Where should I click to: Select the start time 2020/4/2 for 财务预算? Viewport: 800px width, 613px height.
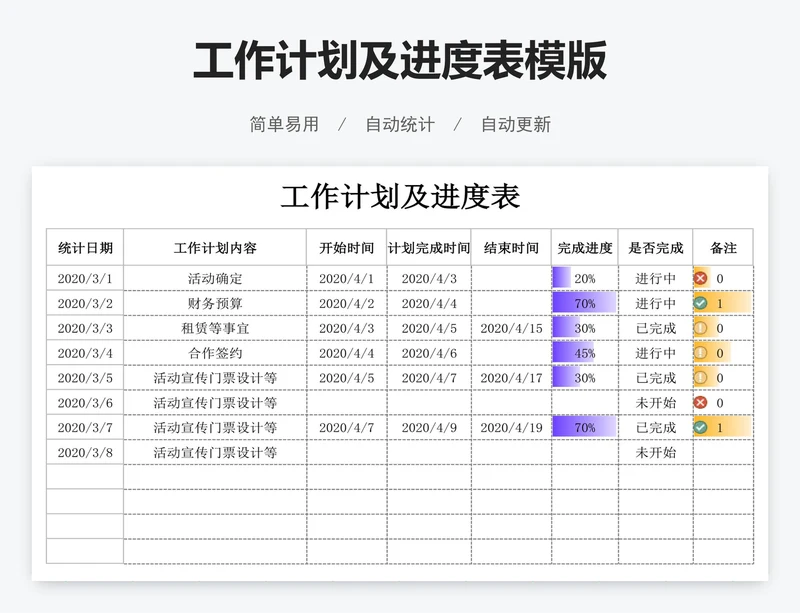[x=346, y=303]
